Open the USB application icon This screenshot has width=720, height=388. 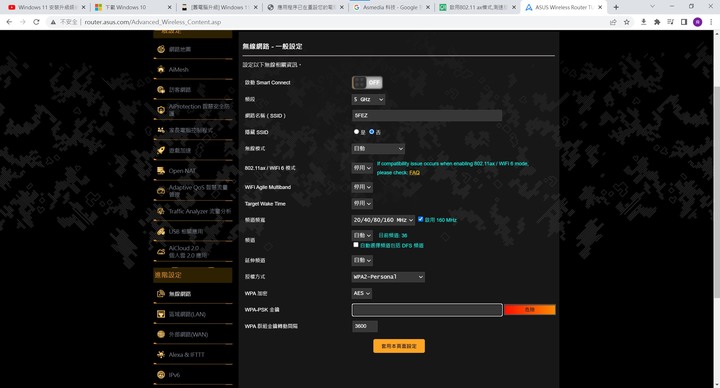click(x=161, y=231)
